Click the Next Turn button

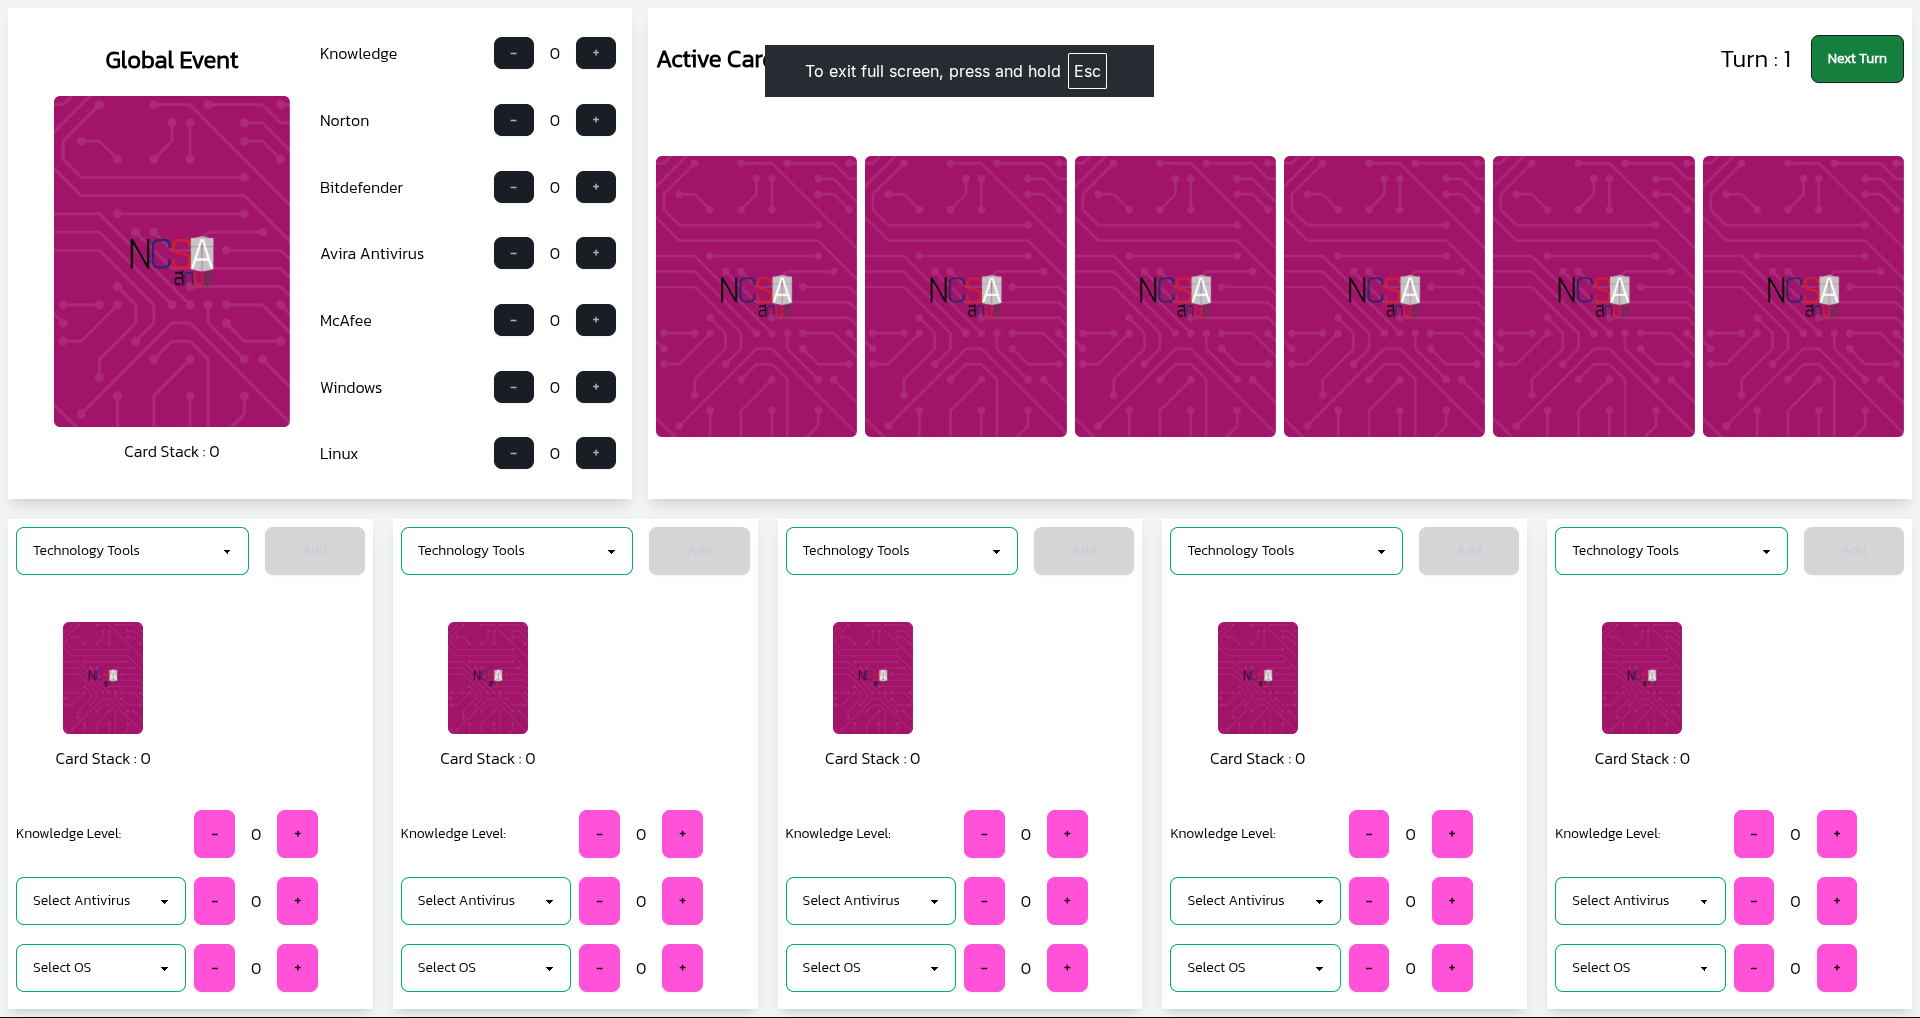point(1856,59)
